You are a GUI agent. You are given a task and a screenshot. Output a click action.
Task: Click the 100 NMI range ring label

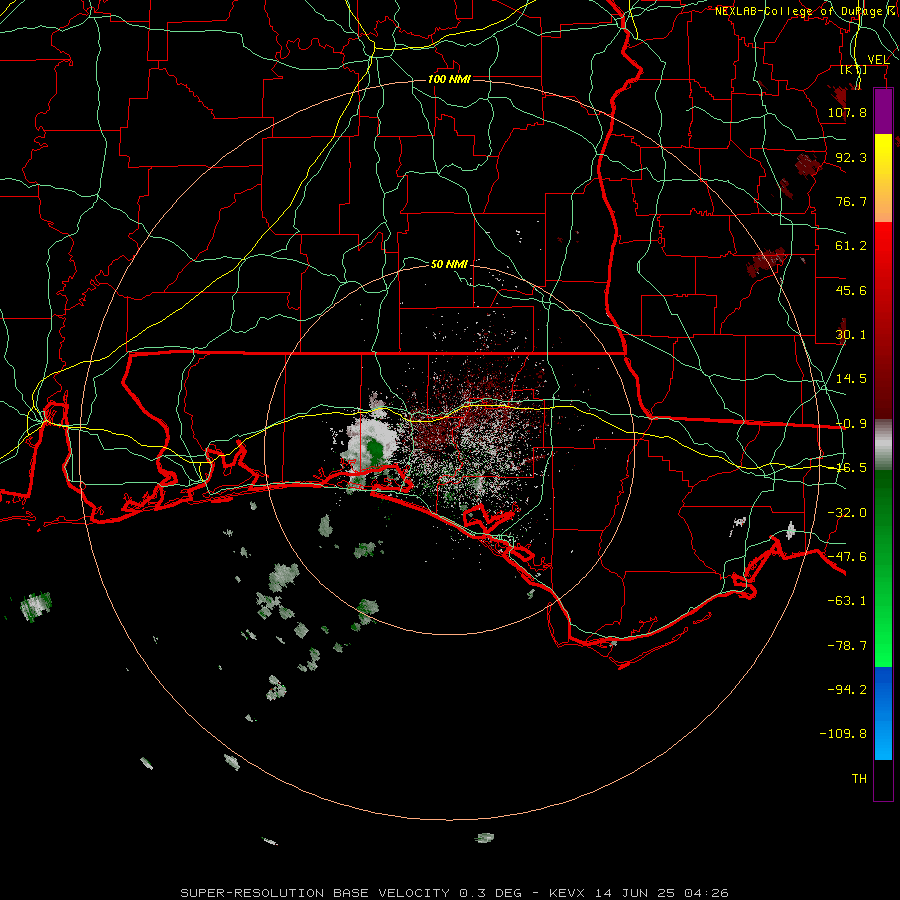(449, 79)
